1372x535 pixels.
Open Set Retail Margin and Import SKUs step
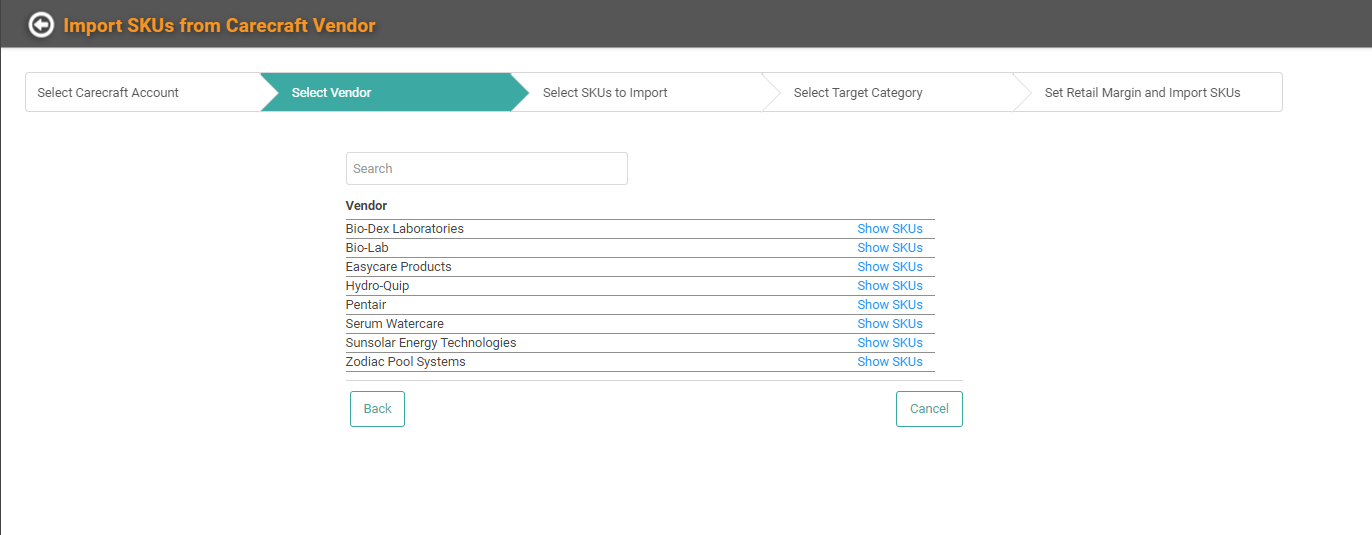pyautogui.click(x=1147, y=92)
